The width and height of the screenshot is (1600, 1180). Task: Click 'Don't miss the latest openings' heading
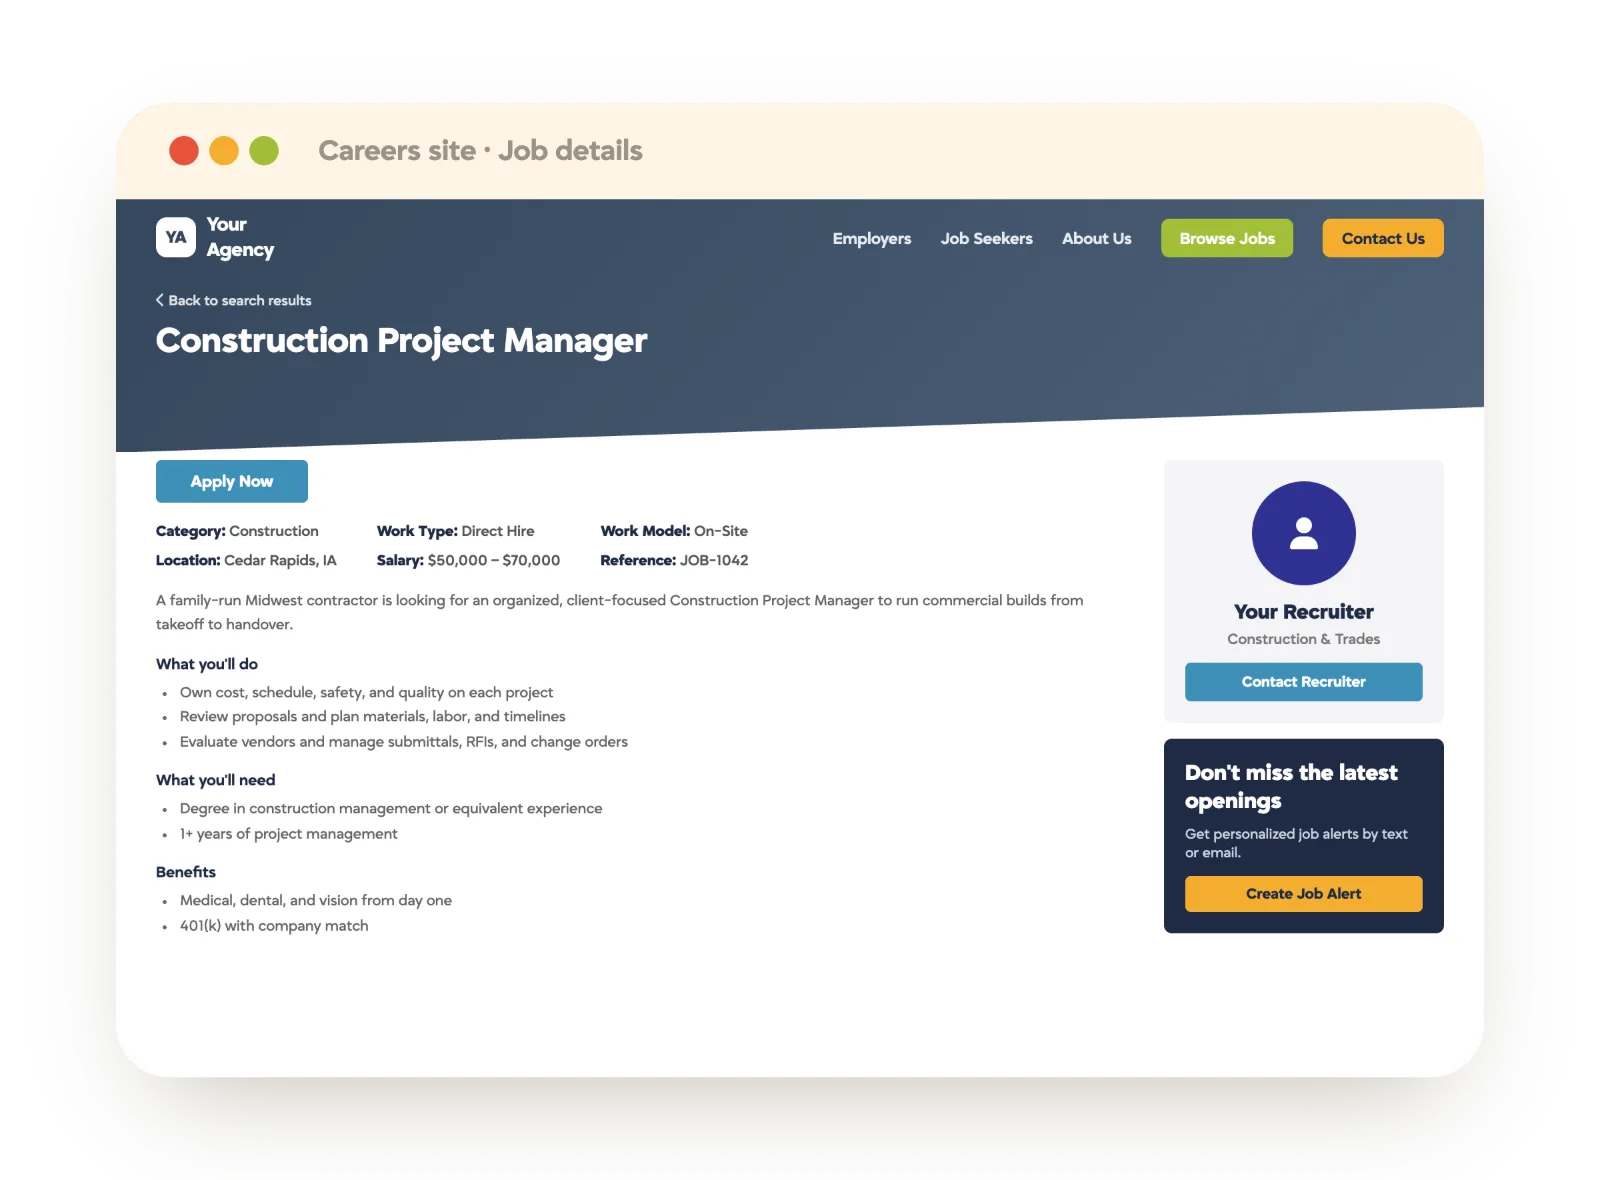[1291, 787]
